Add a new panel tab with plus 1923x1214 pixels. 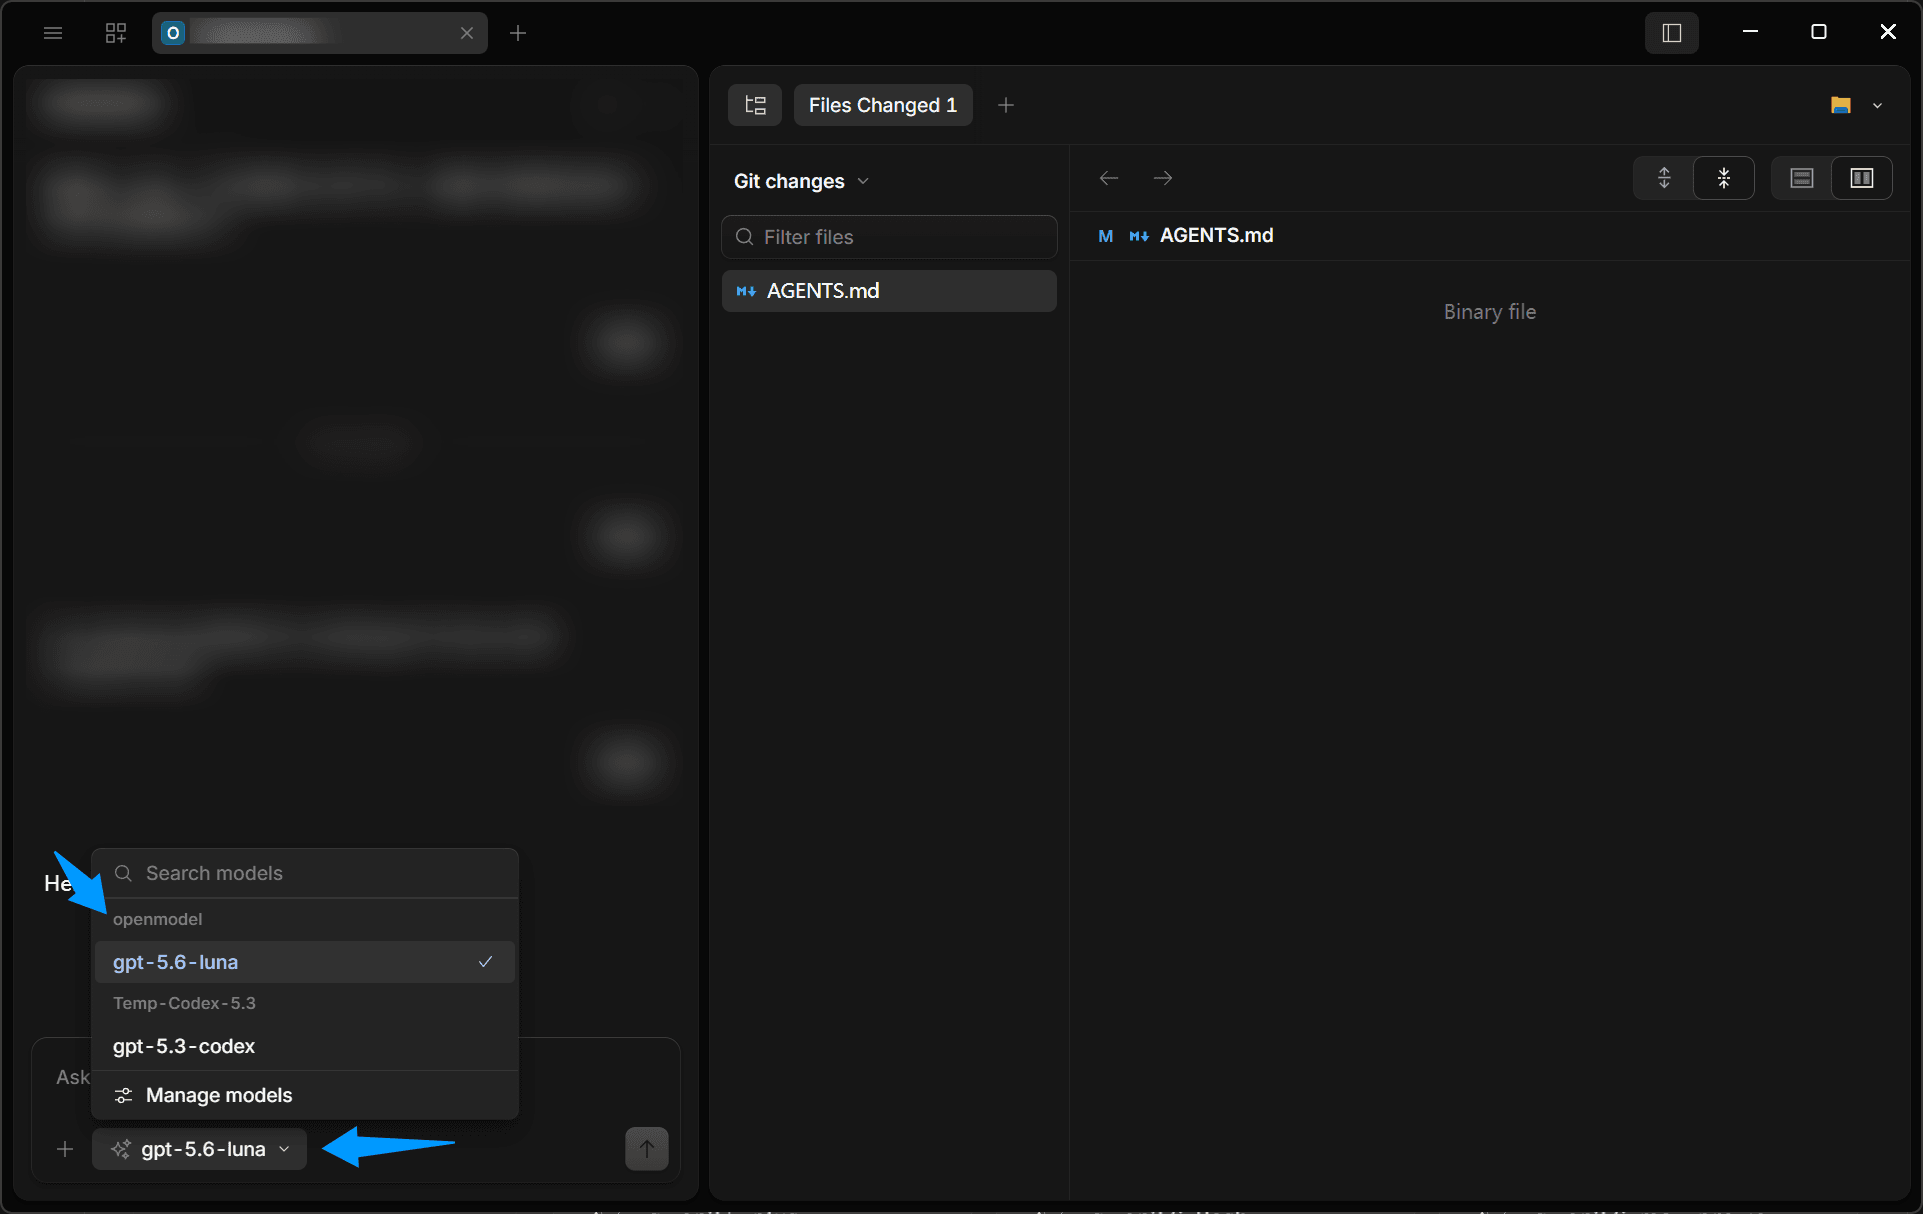[x=1006, y=105]
